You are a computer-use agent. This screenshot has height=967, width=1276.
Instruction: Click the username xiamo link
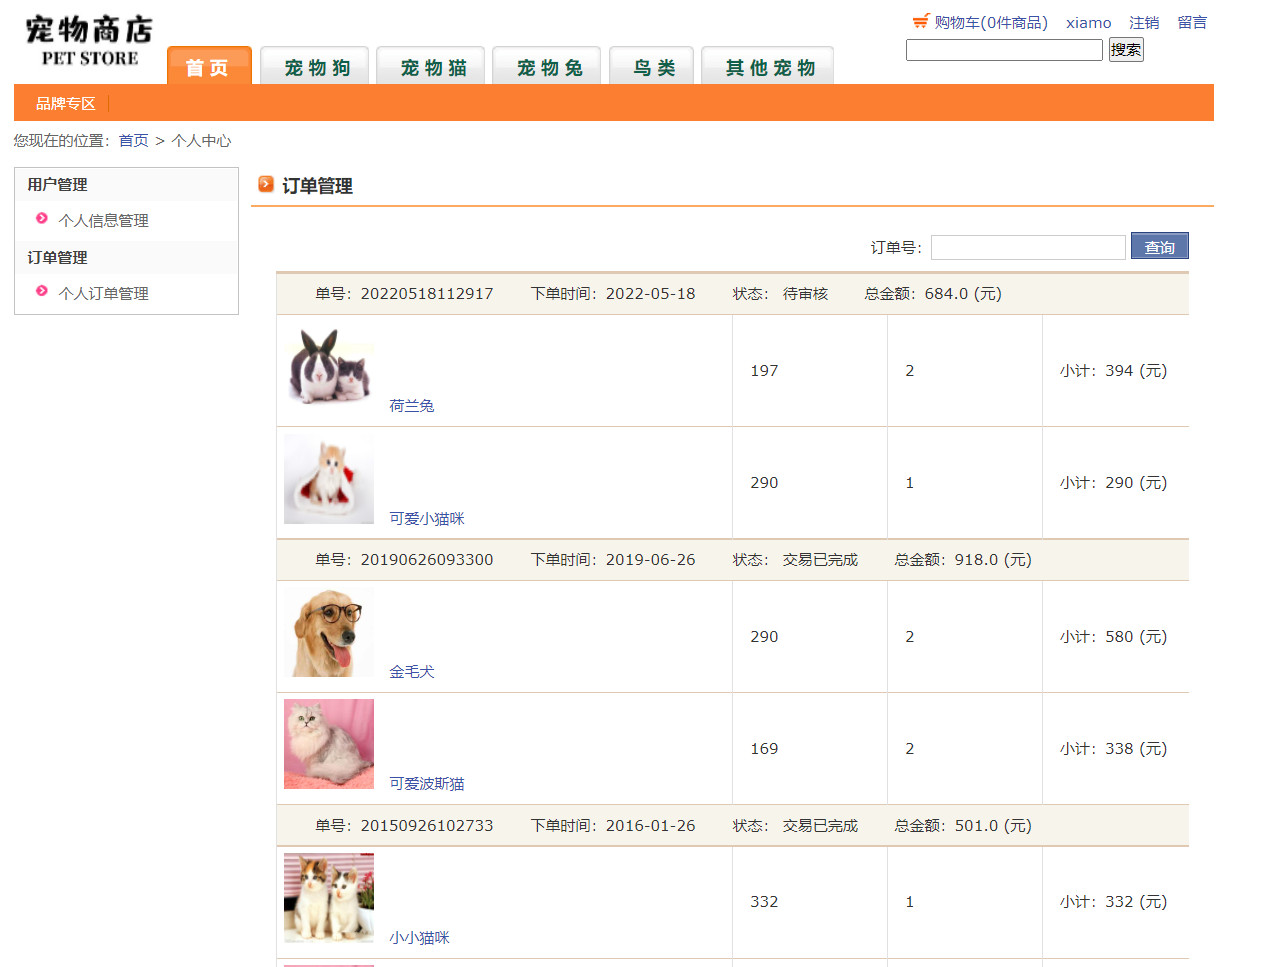[x=1088, y=21]
